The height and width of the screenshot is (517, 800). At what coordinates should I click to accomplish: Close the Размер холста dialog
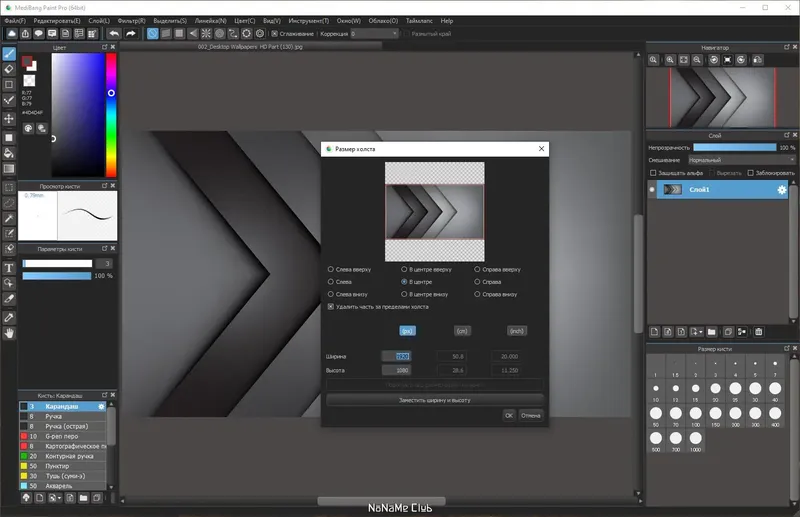(541, 149)
